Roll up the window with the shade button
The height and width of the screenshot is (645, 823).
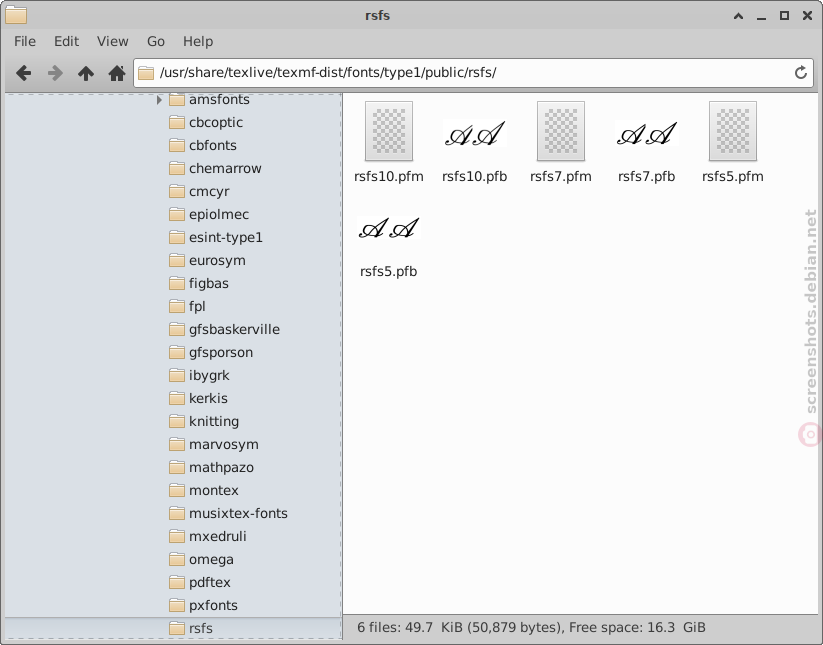[738, 16]
